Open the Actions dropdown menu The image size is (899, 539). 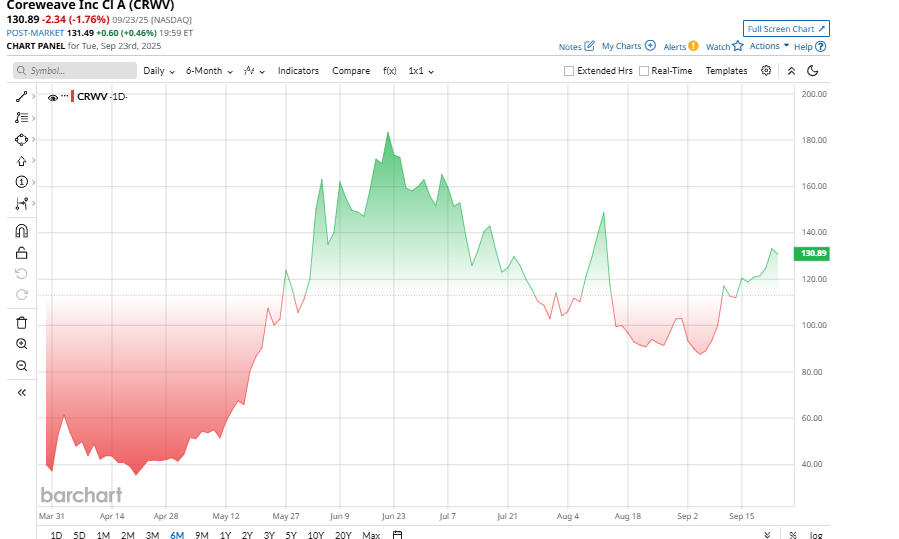[769, 46]
